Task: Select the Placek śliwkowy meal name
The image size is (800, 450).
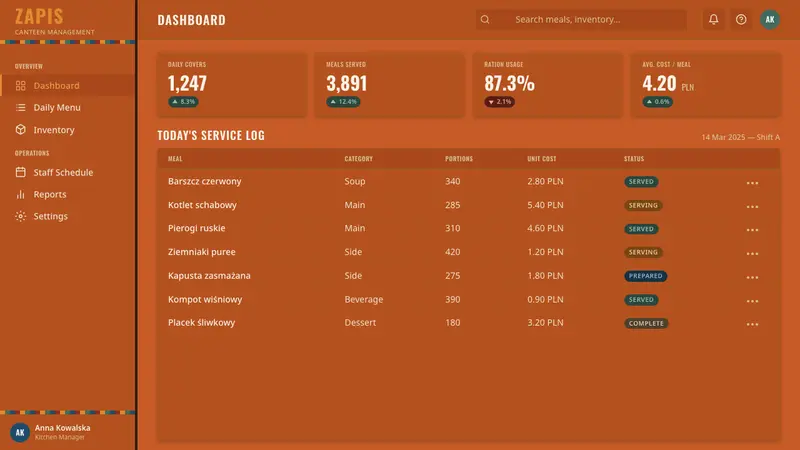Action: (x=202, y=322)
